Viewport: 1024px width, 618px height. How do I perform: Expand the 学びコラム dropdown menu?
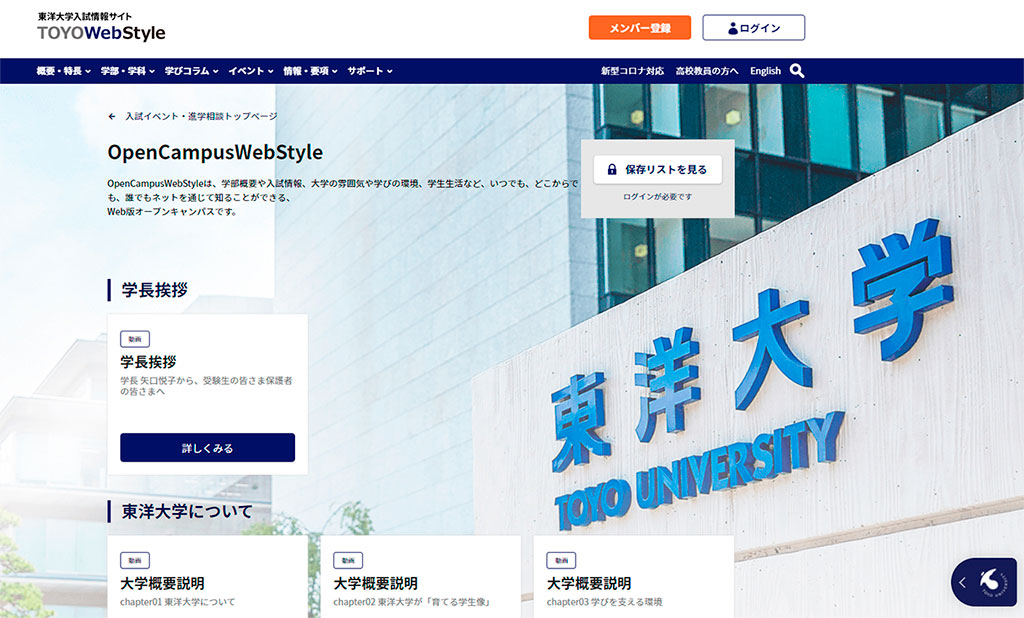coord(191,71)
